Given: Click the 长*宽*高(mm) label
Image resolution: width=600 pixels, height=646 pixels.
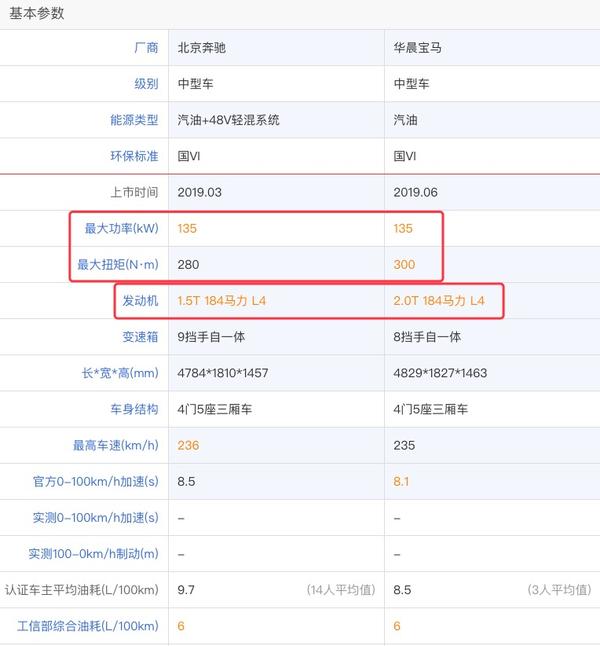Looking at the screenshot, I should [120, 373].
